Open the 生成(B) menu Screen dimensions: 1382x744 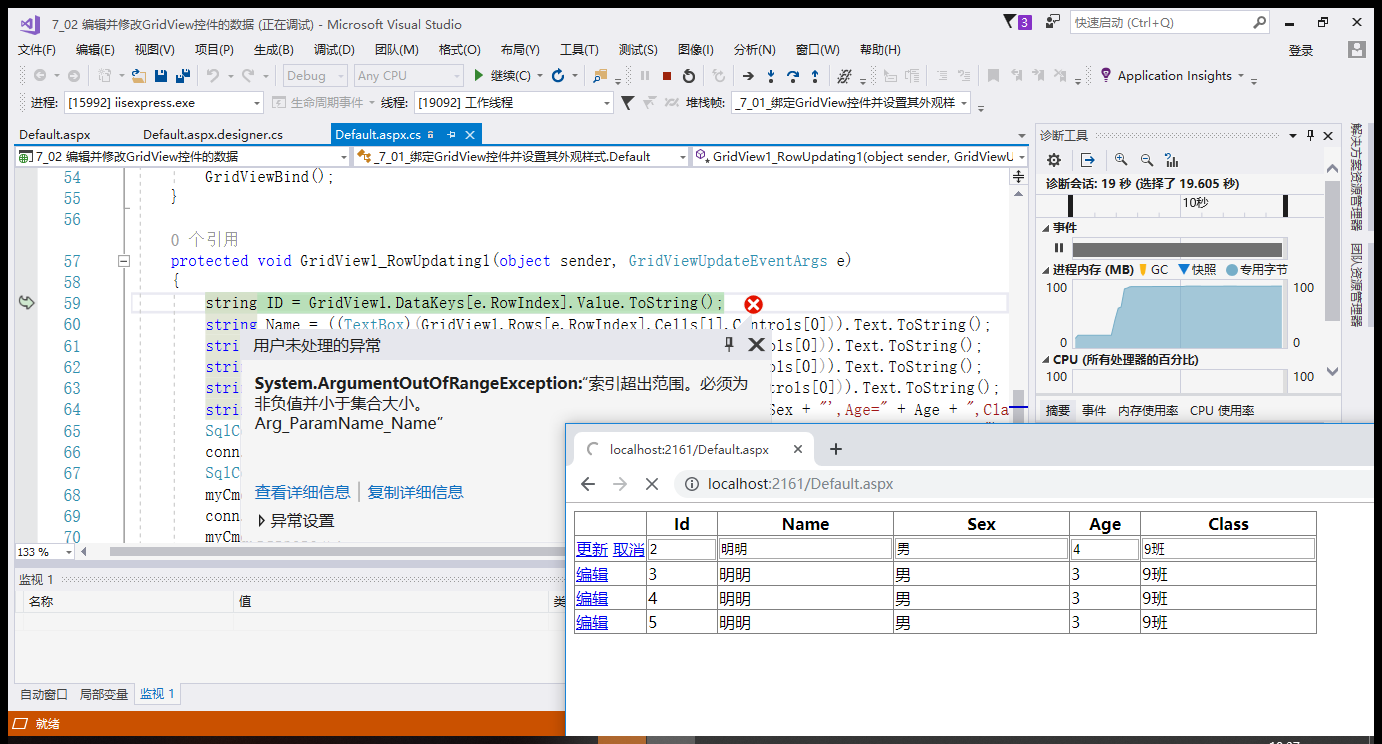click(x=274, y=50)
